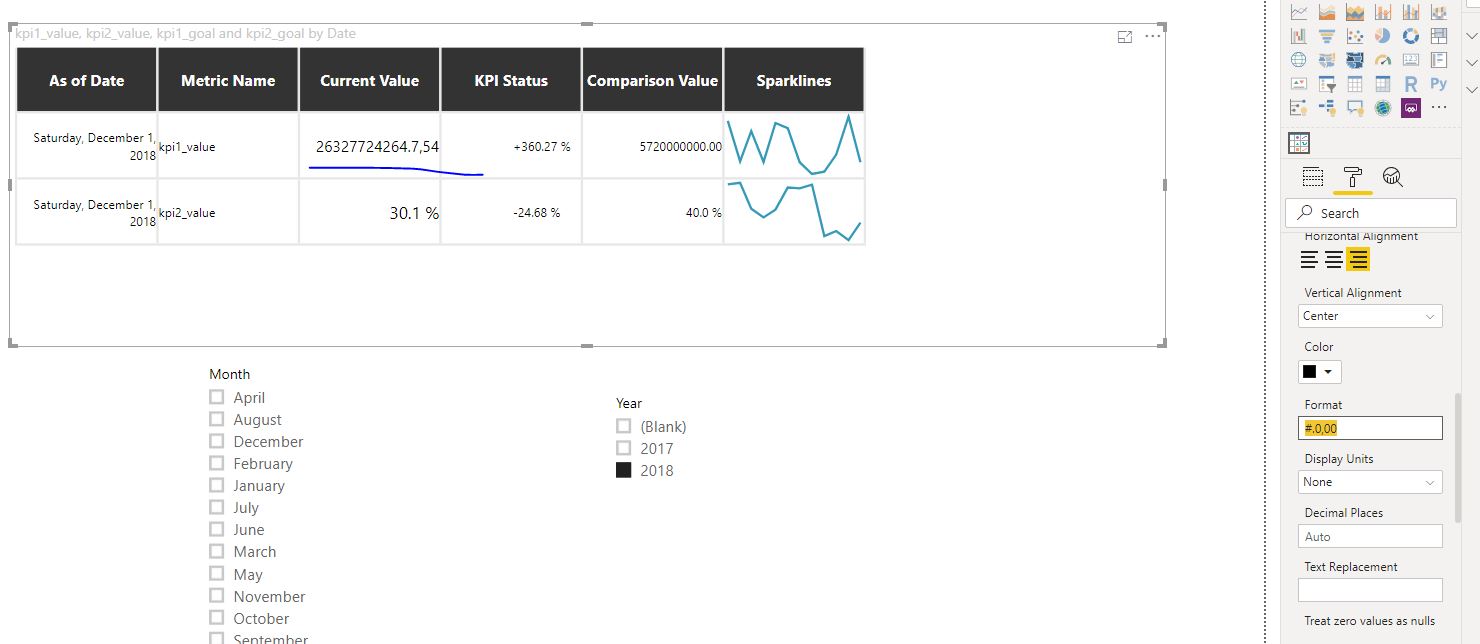Select the pie chart visualization

[1383, 36]
